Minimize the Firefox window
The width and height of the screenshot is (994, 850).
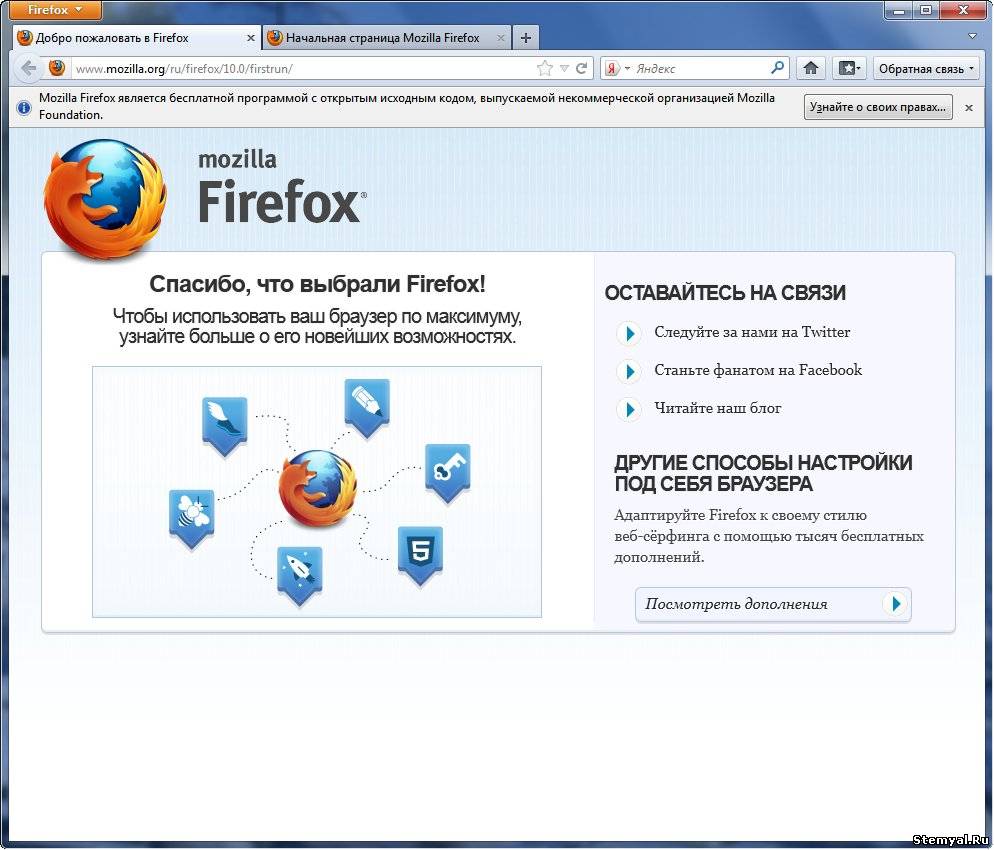(898, 10)
